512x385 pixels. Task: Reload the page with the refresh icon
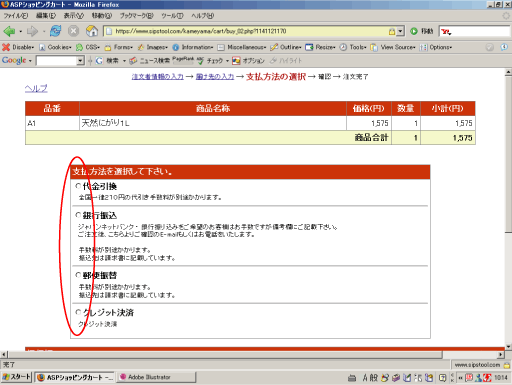pyautogui.click(x=55, y=31)
